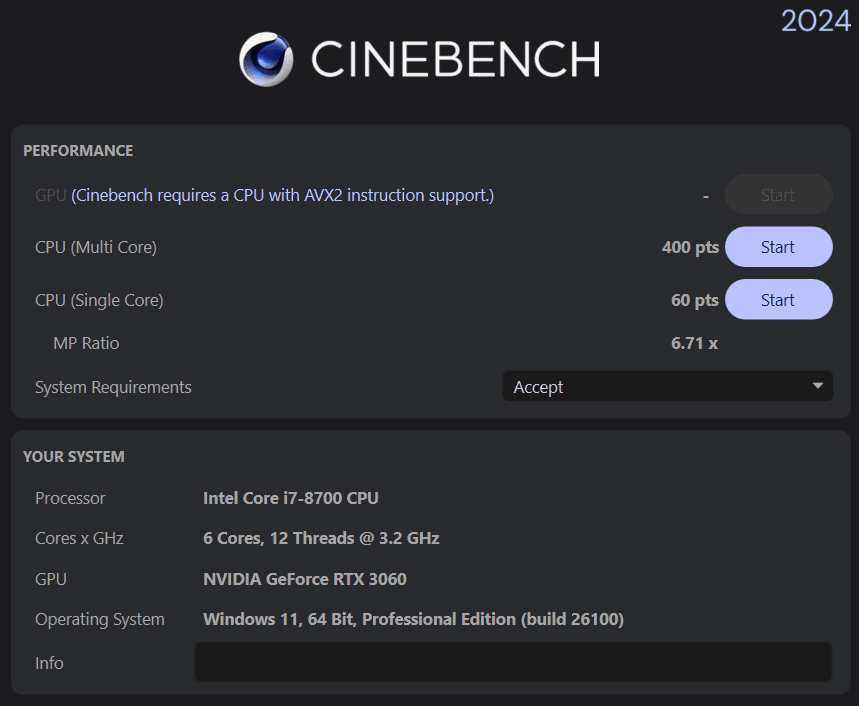Click the CPU (Single Core) label
This screenshot has width=859, height=706.
[99, 300]
